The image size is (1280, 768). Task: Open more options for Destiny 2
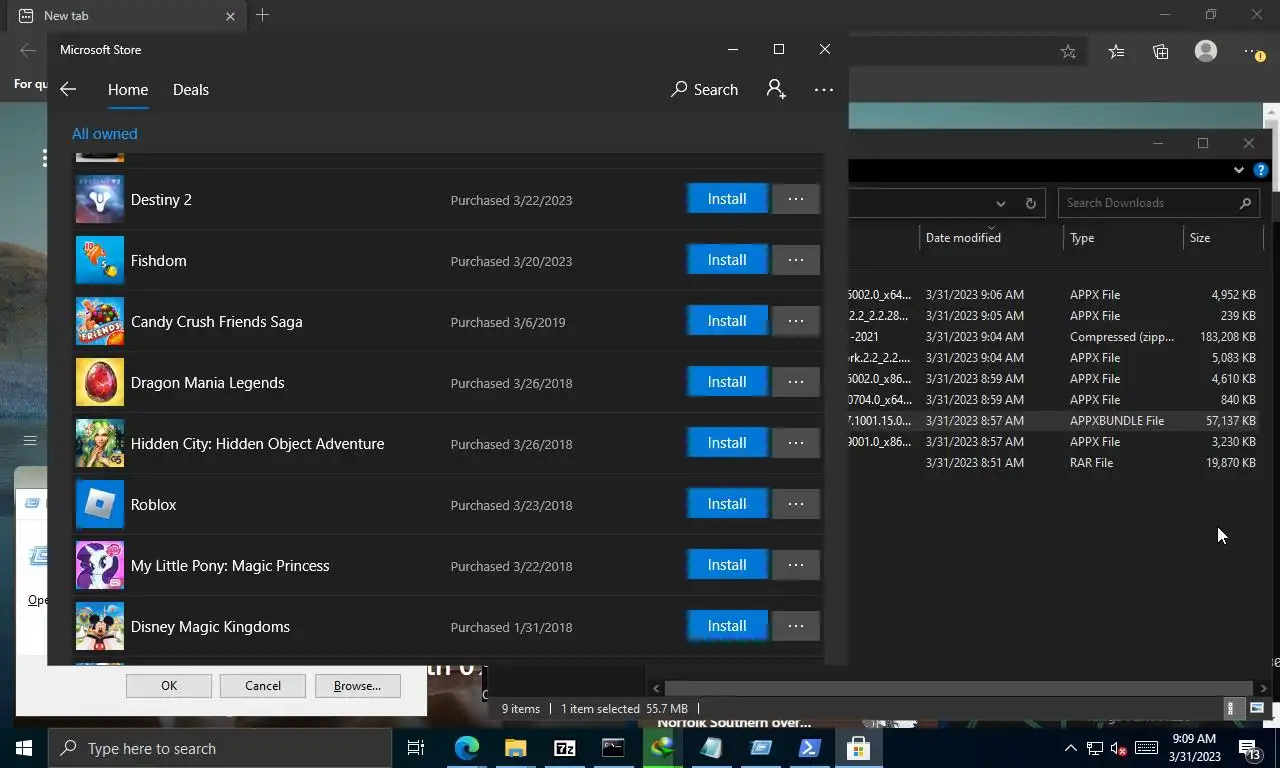(796, 199)
